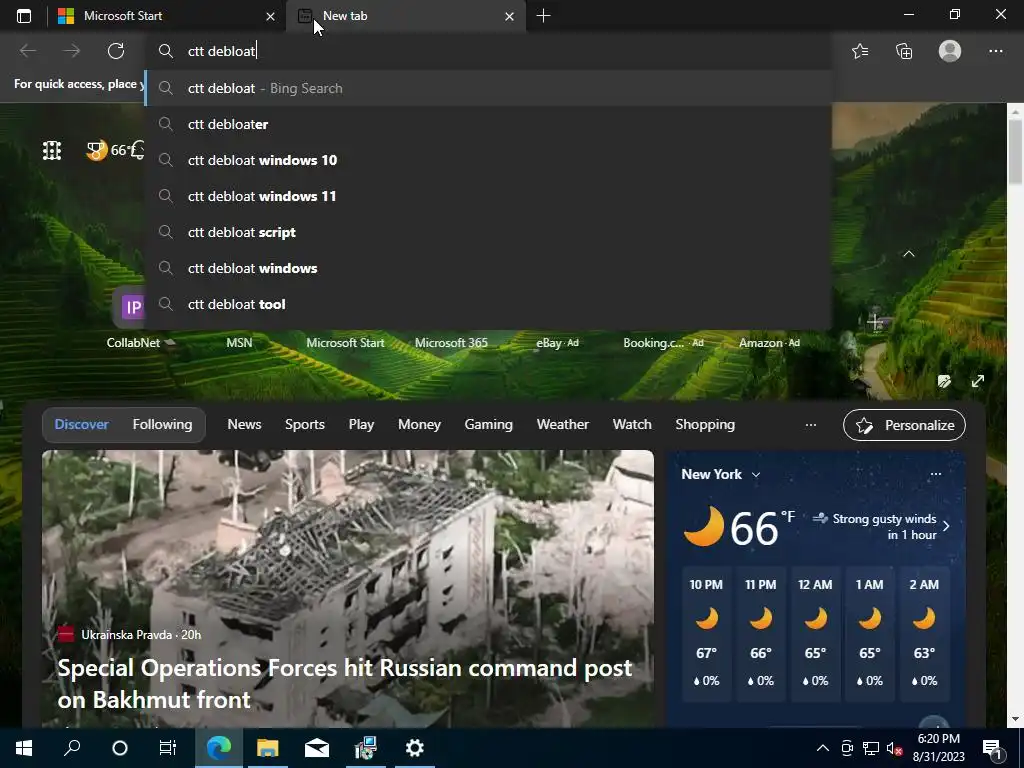Open Mail app from taskbar

click(x=317, y=748)
